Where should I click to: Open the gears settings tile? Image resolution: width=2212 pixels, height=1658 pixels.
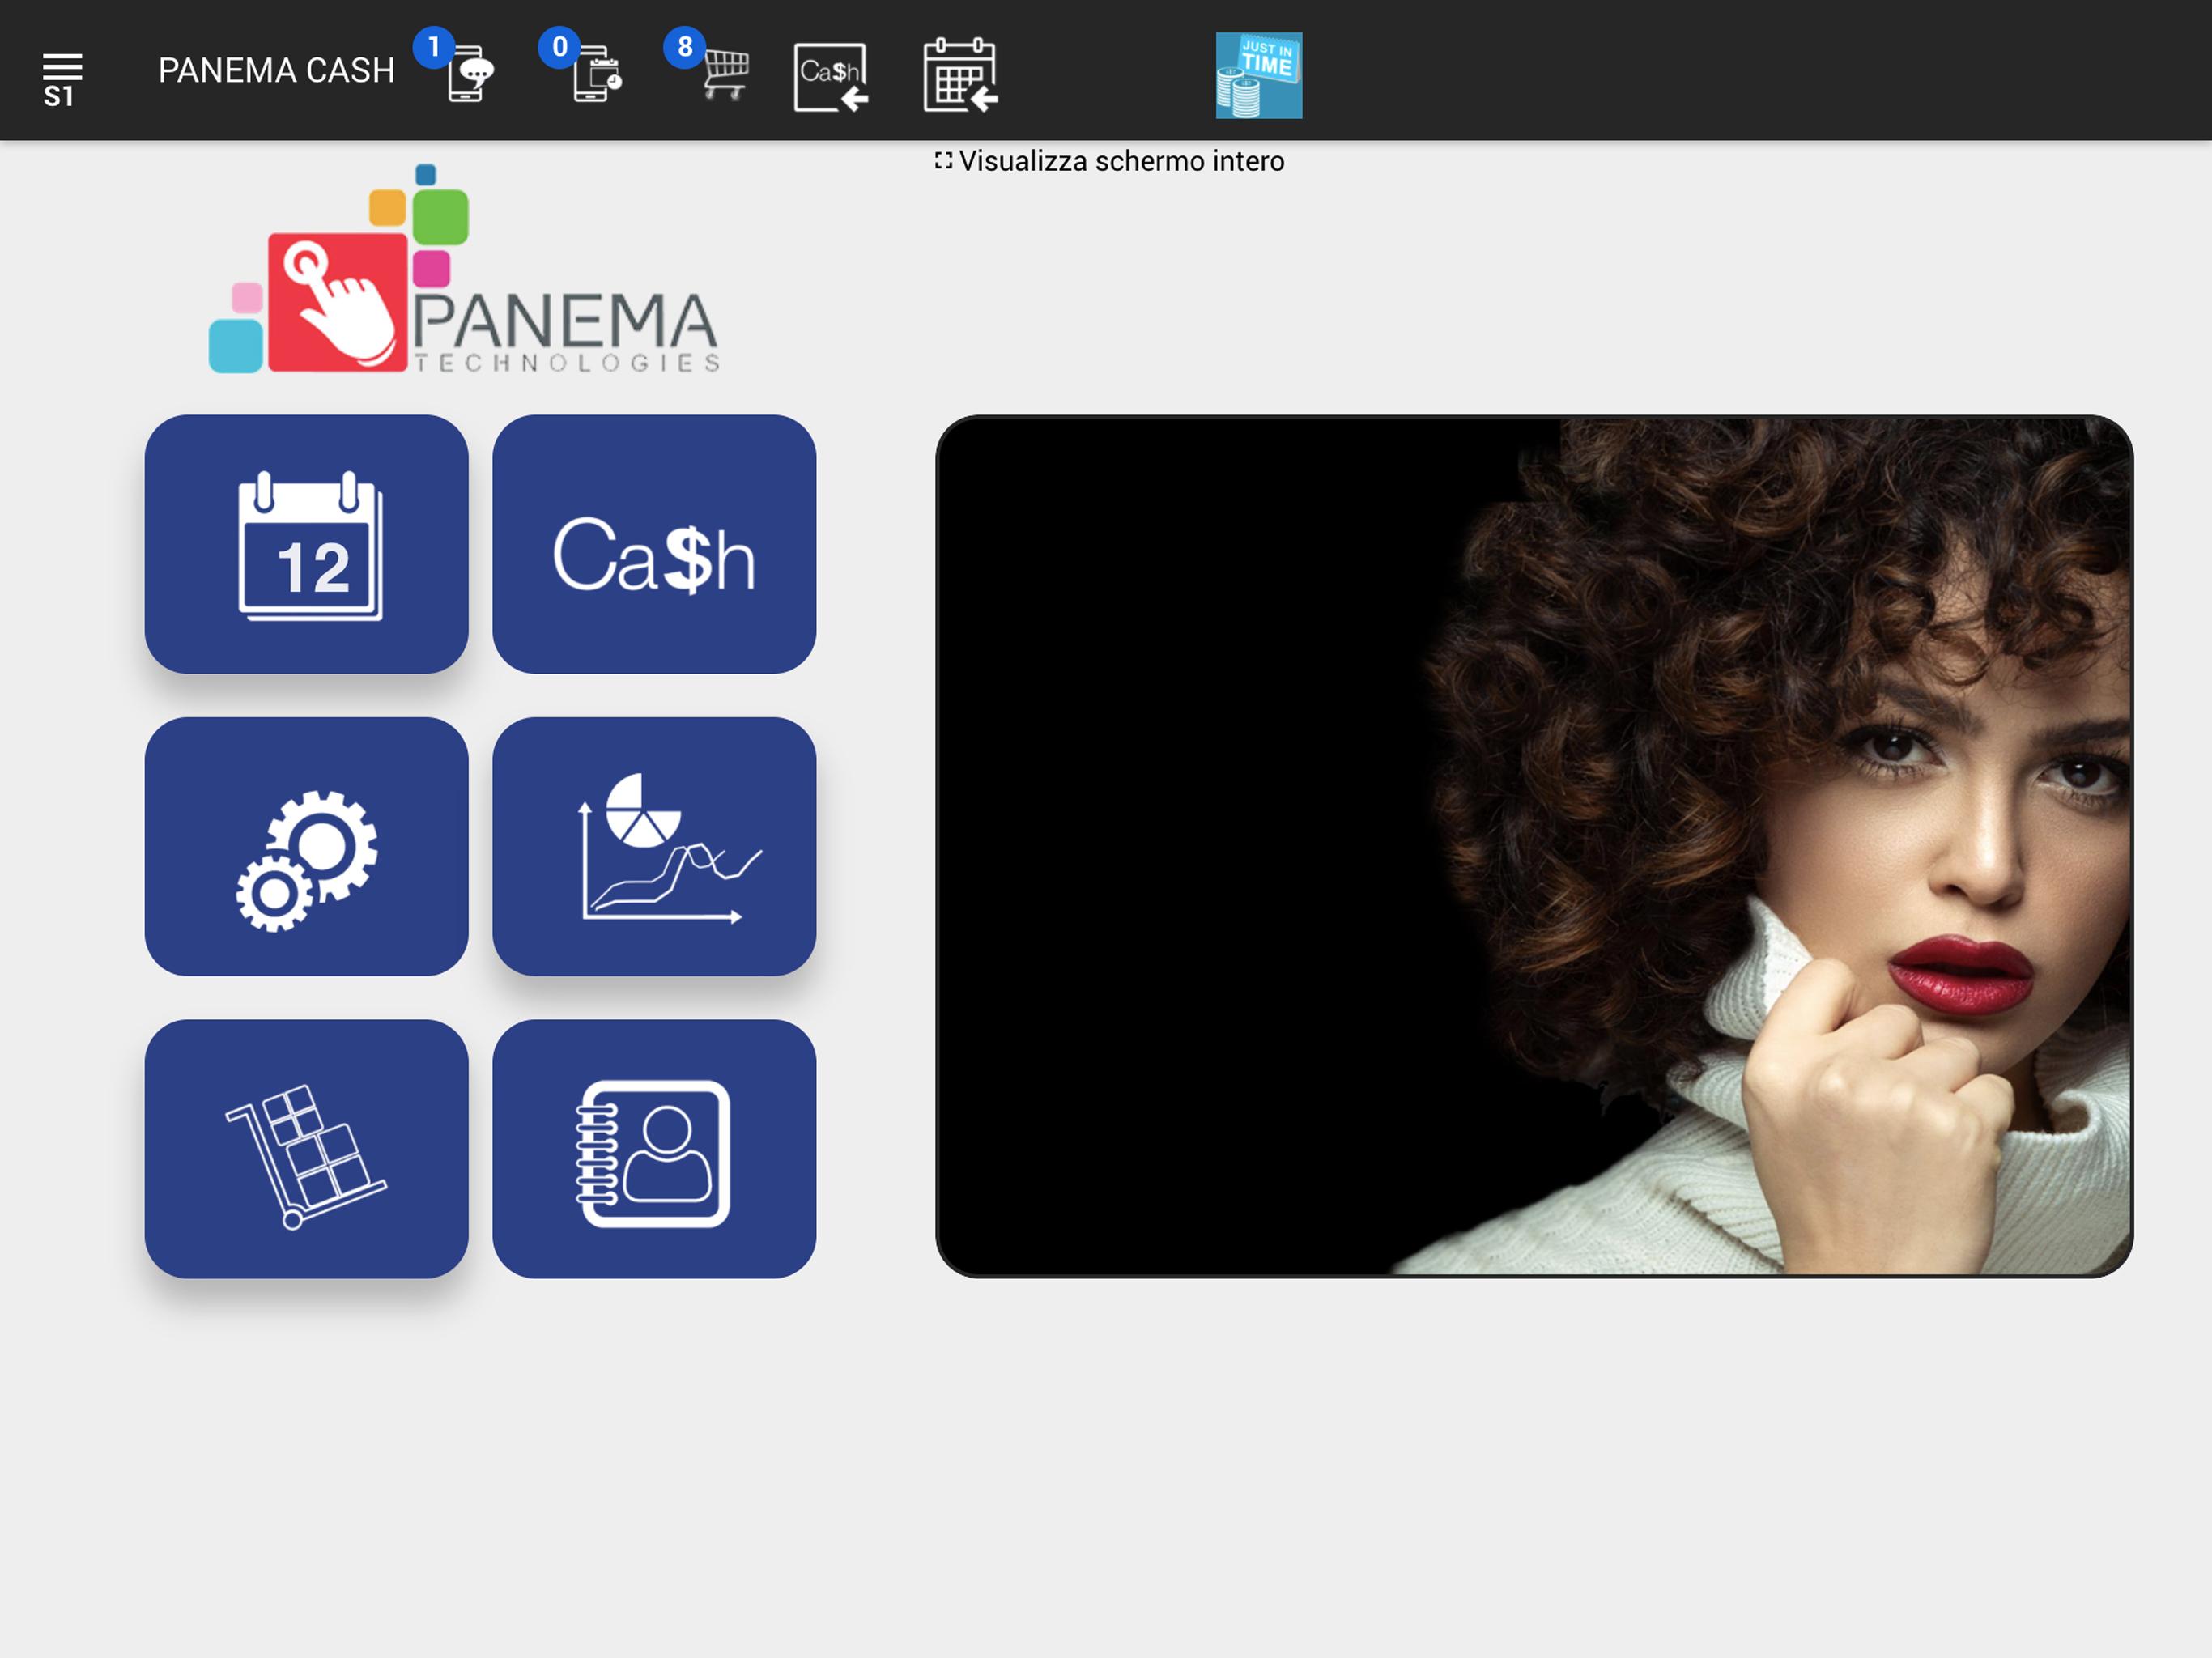coord(306,846)
